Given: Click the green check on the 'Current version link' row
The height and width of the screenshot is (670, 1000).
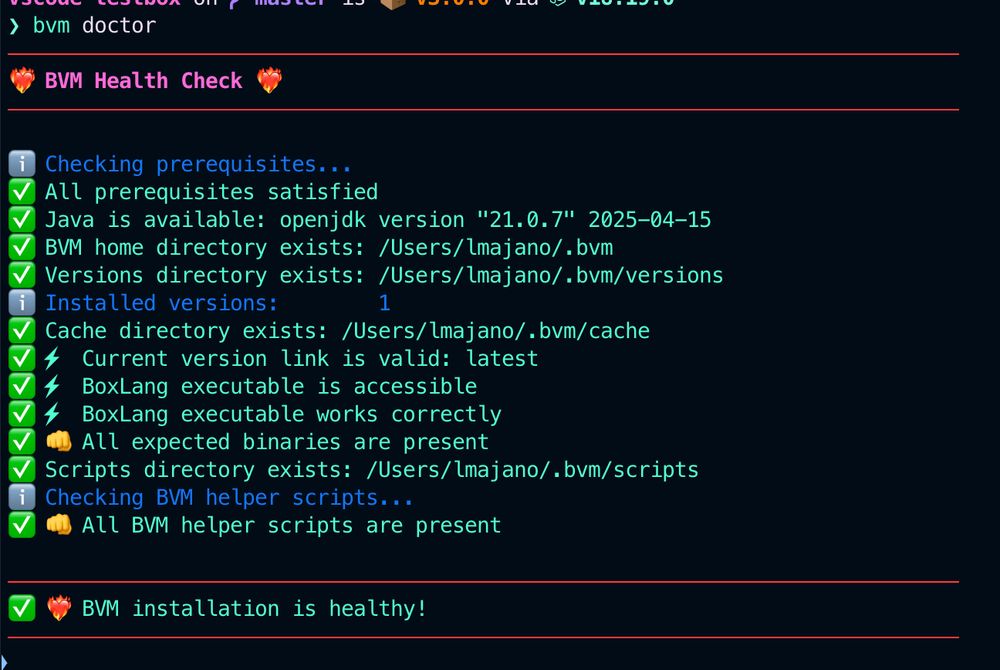Looking at the screenshot, I should pyautogui.click(x=22, y=358).
